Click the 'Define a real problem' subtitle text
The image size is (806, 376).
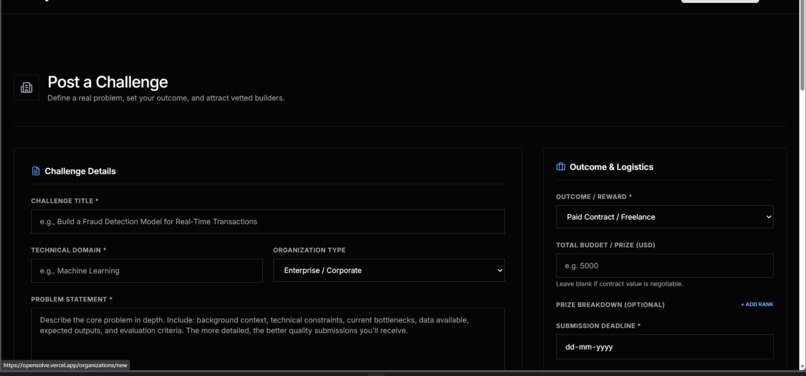click(x=166, y=98)
